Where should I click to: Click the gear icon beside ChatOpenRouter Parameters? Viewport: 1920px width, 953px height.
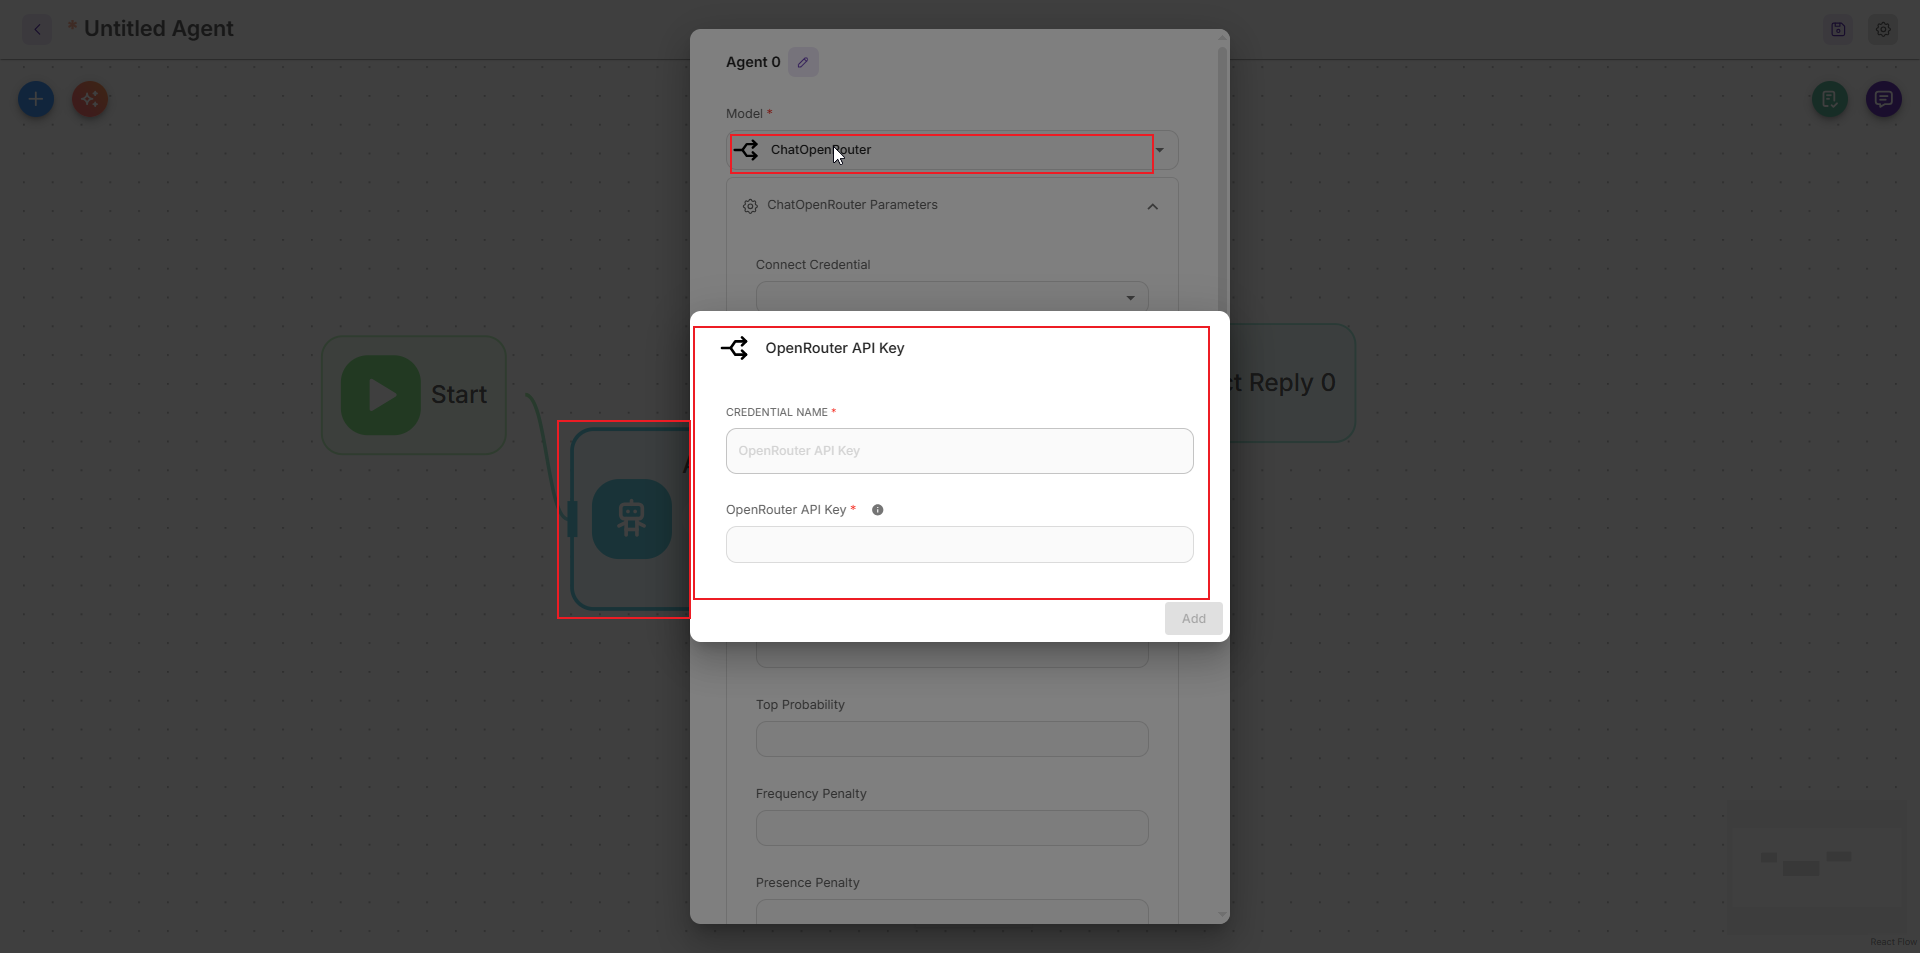(750, 206)
